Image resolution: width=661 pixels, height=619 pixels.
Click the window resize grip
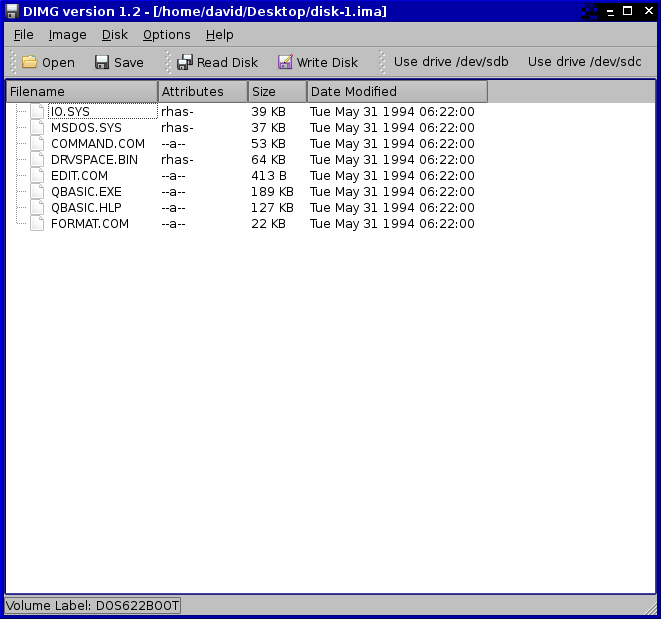tap(650, 608)
